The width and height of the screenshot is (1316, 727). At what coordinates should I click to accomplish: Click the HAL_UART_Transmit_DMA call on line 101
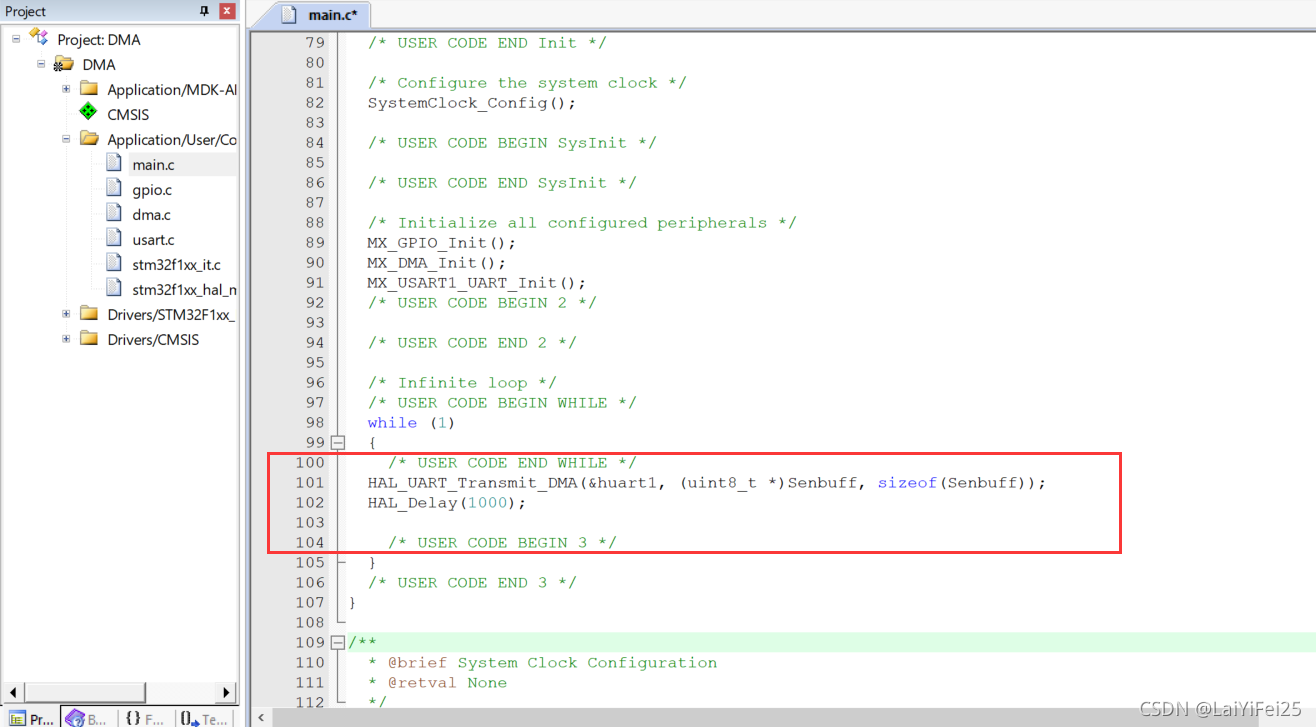coord(707,483)
